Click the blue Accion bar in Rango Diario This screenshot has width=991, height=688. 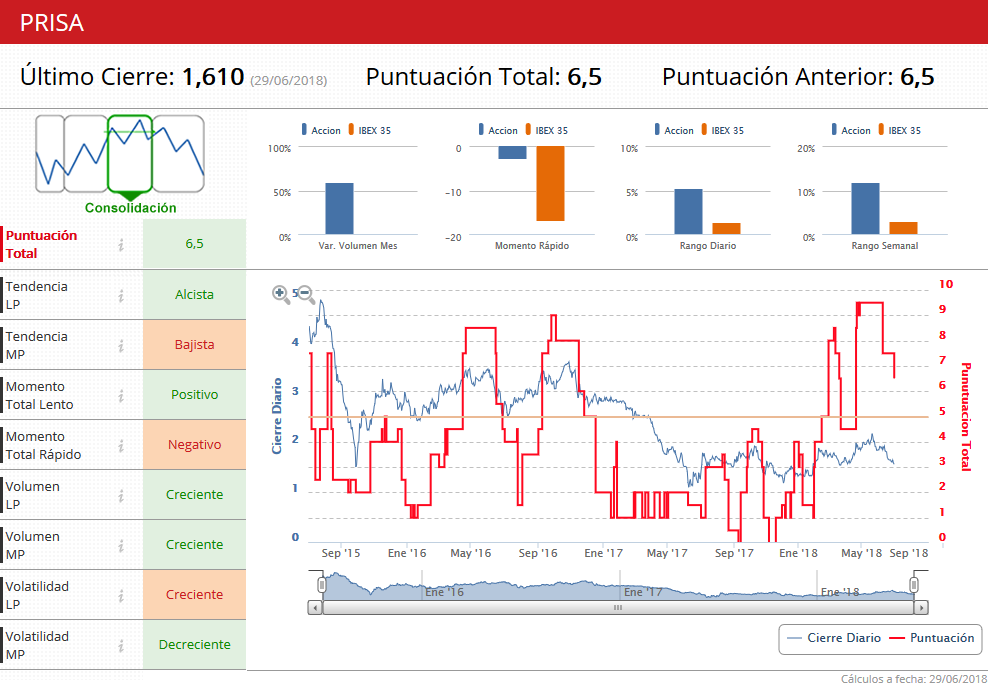pyautogui.click(x=688, y=212)
